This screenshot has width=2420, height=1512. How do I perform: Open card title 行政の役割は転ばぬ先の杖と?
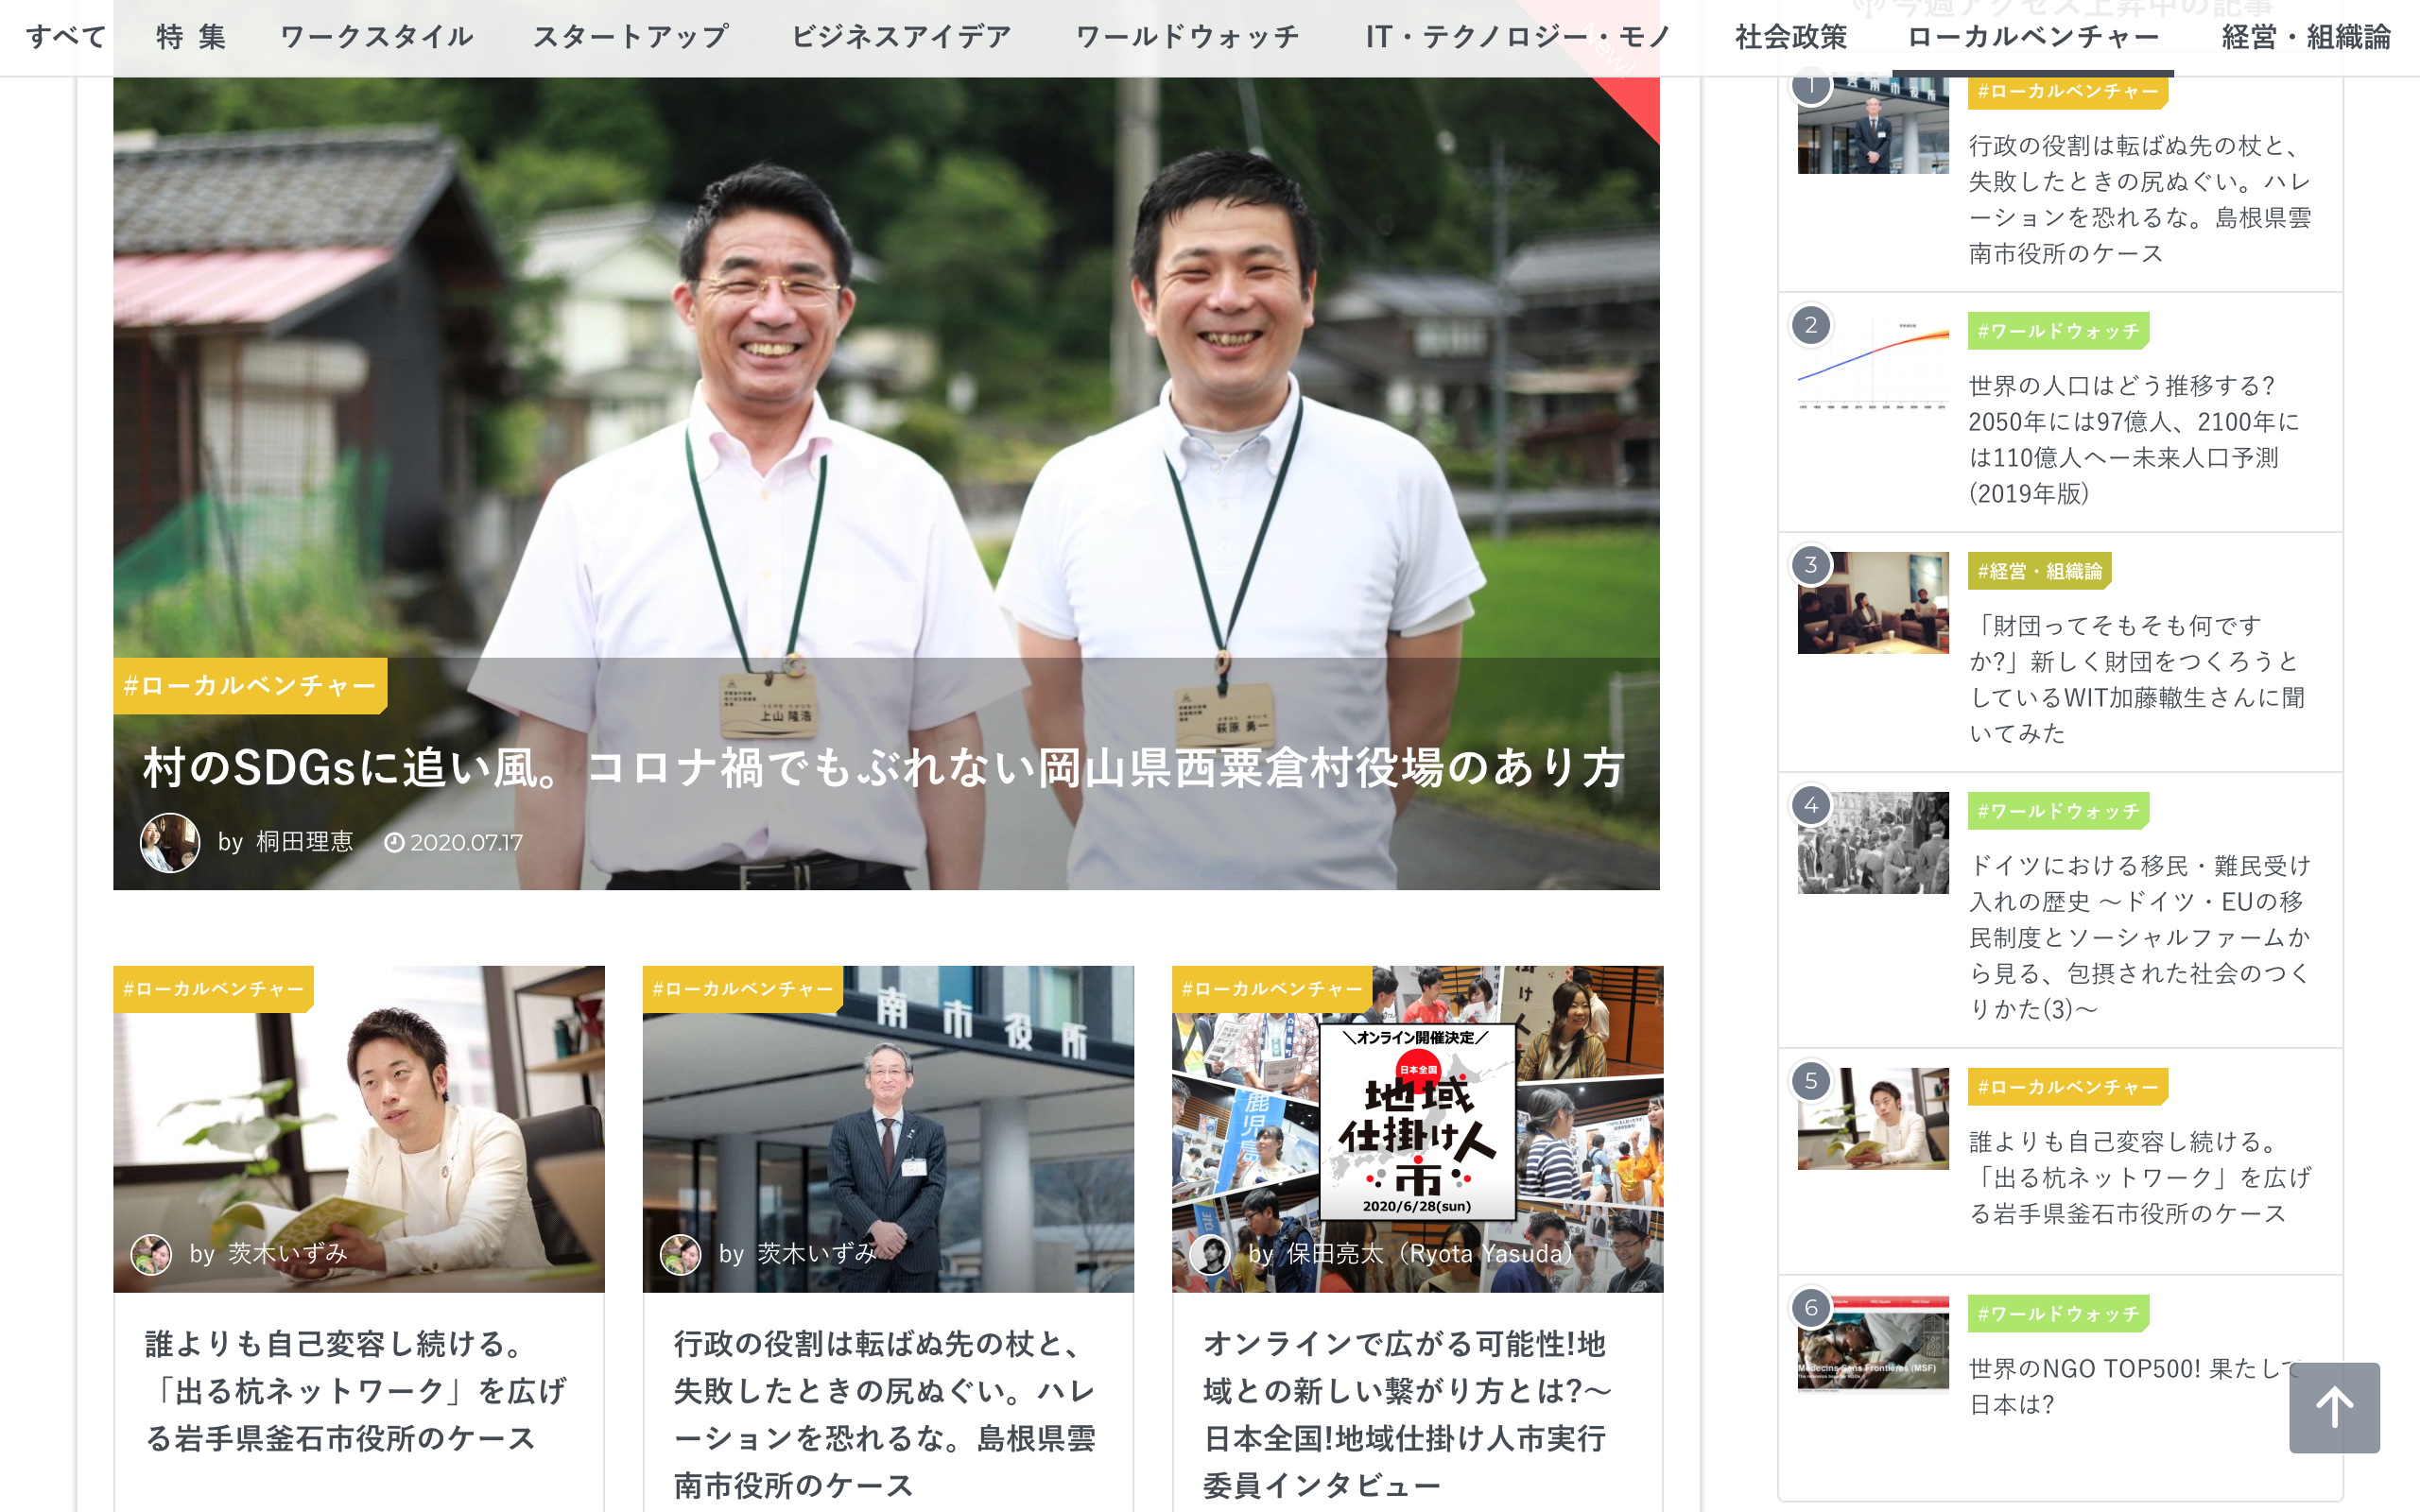(x=885, y=1414)
